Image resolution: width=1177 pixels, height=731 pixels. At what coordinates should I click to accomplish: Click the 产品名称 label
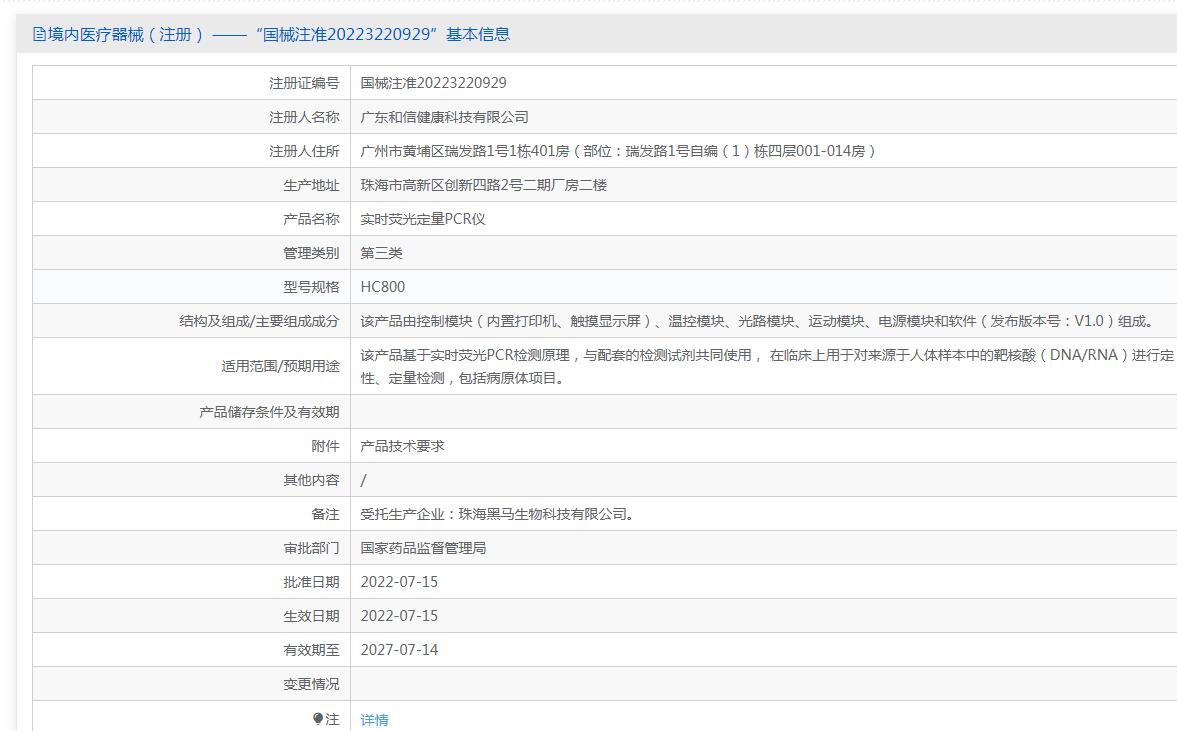point(311,219)
